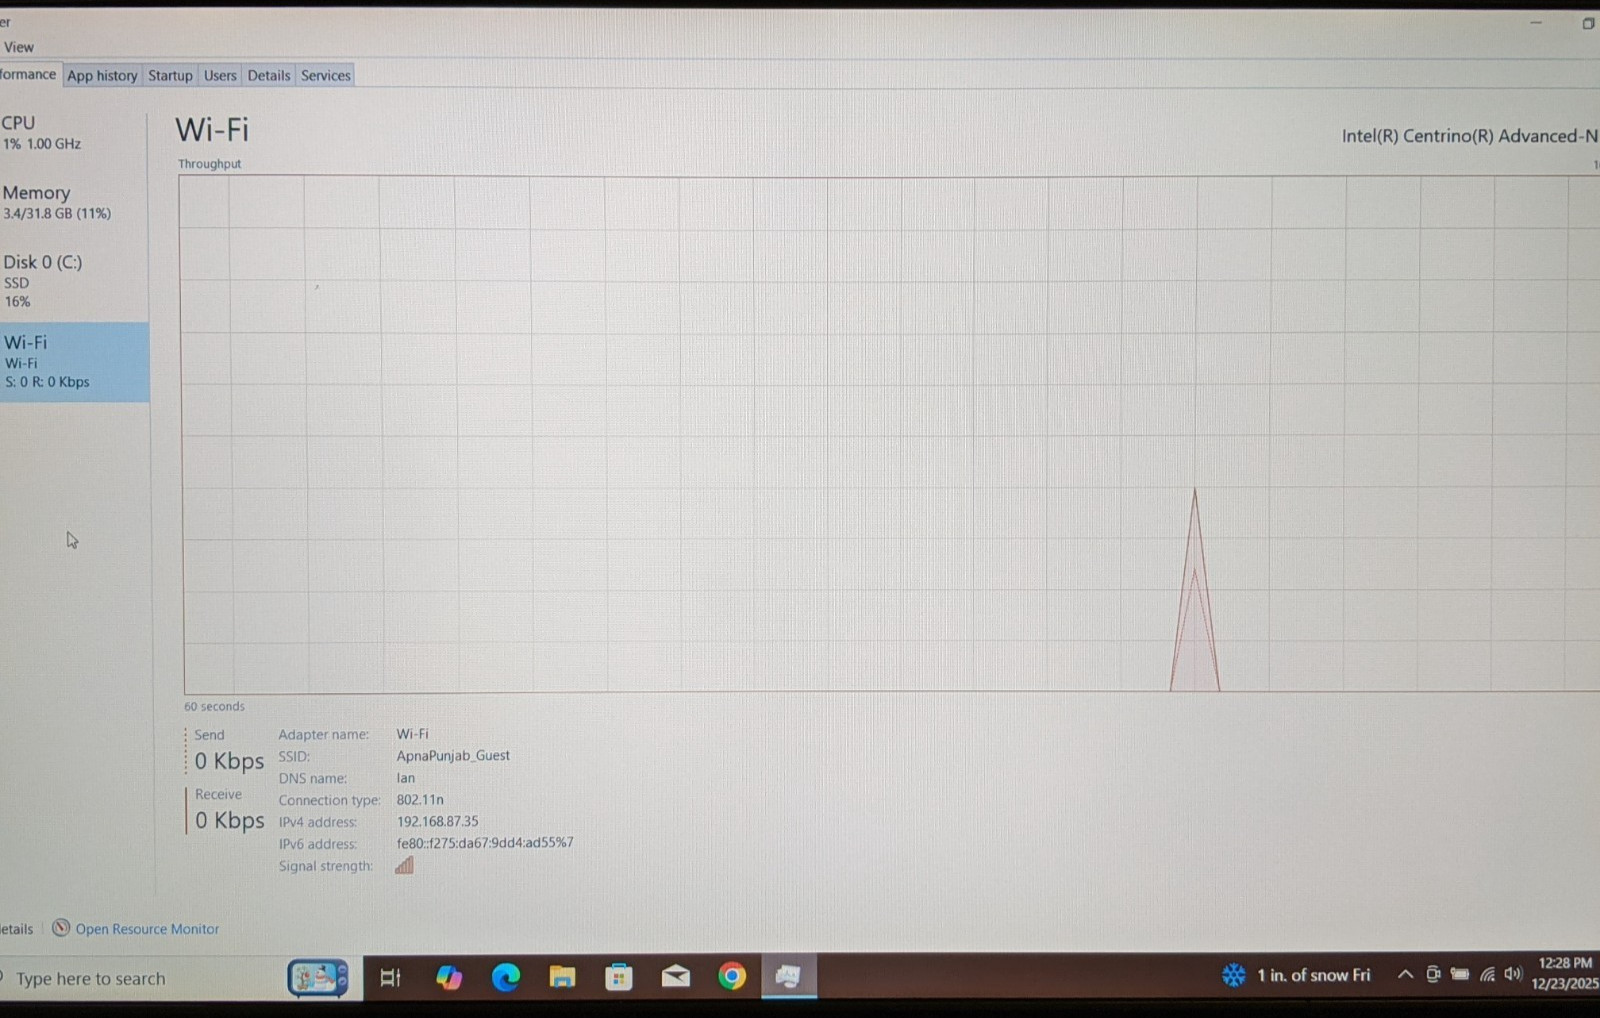Click the Throughput label above graph
The height and width of the screenshot is (1018, 1600).
[209, 164]
